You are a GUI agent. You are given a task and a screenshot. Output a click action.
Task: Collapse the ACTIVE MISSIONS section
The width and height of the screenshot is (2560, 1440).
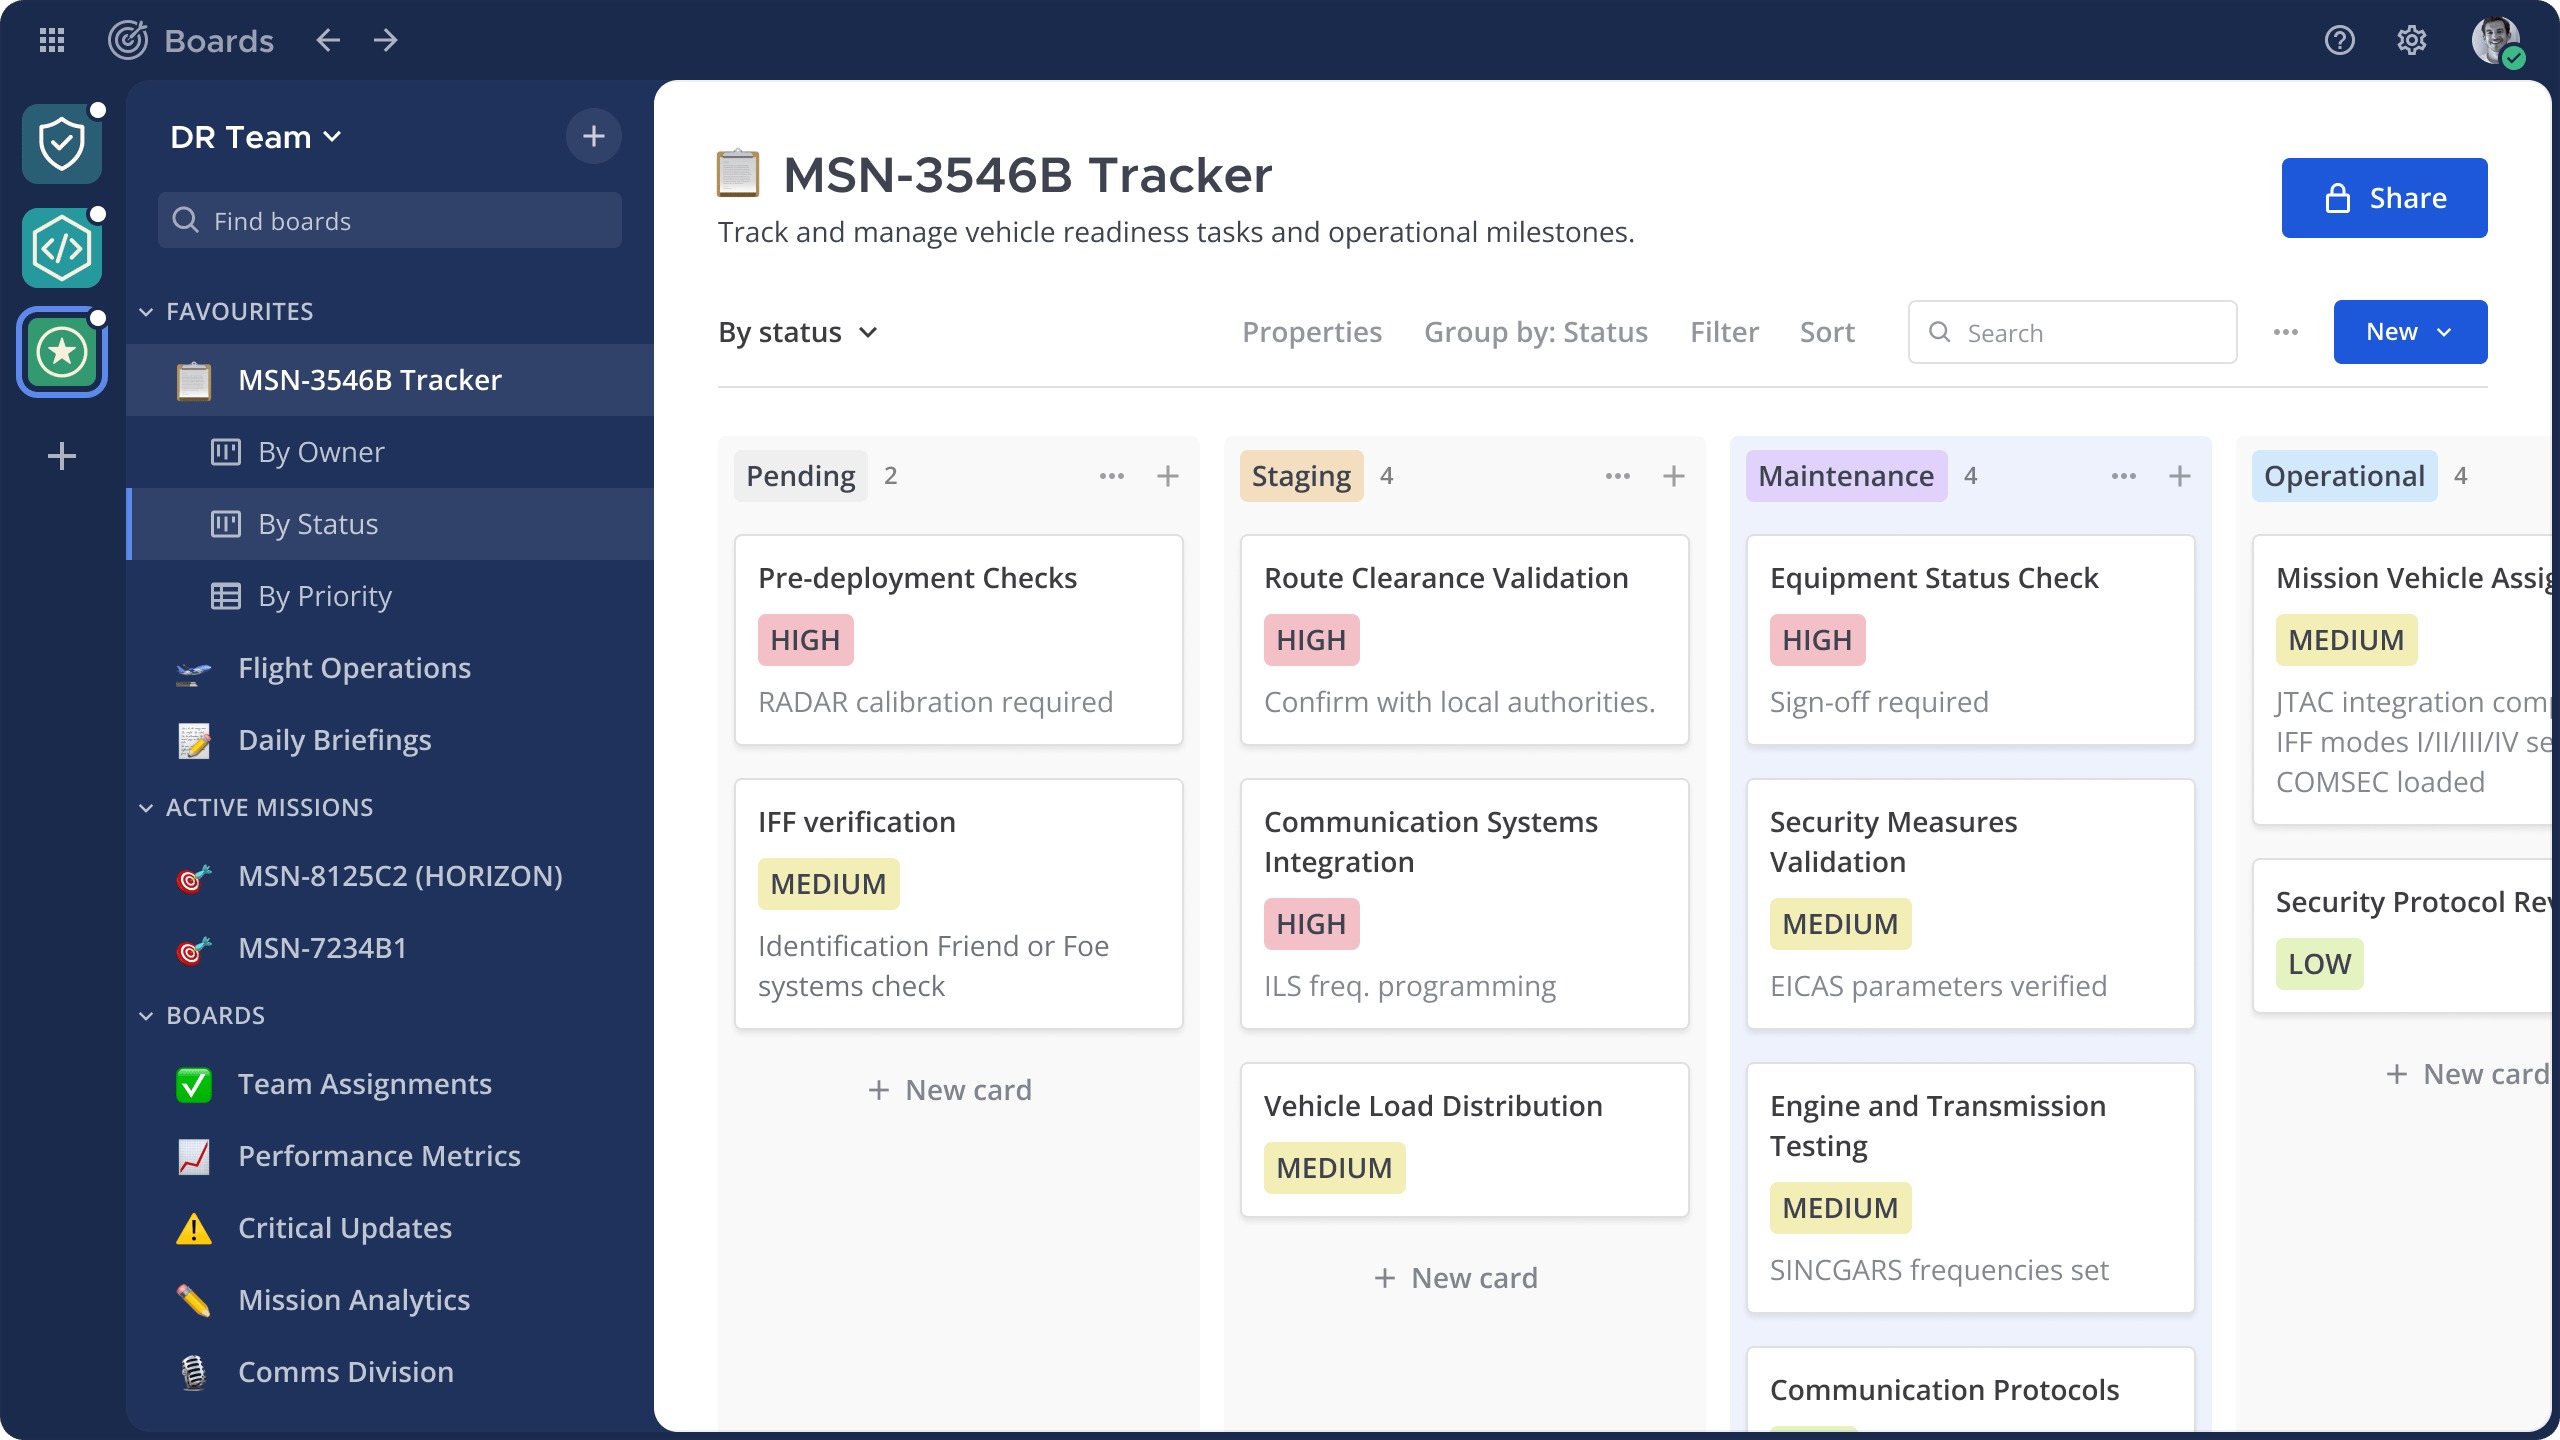click(x=145, y=807)
